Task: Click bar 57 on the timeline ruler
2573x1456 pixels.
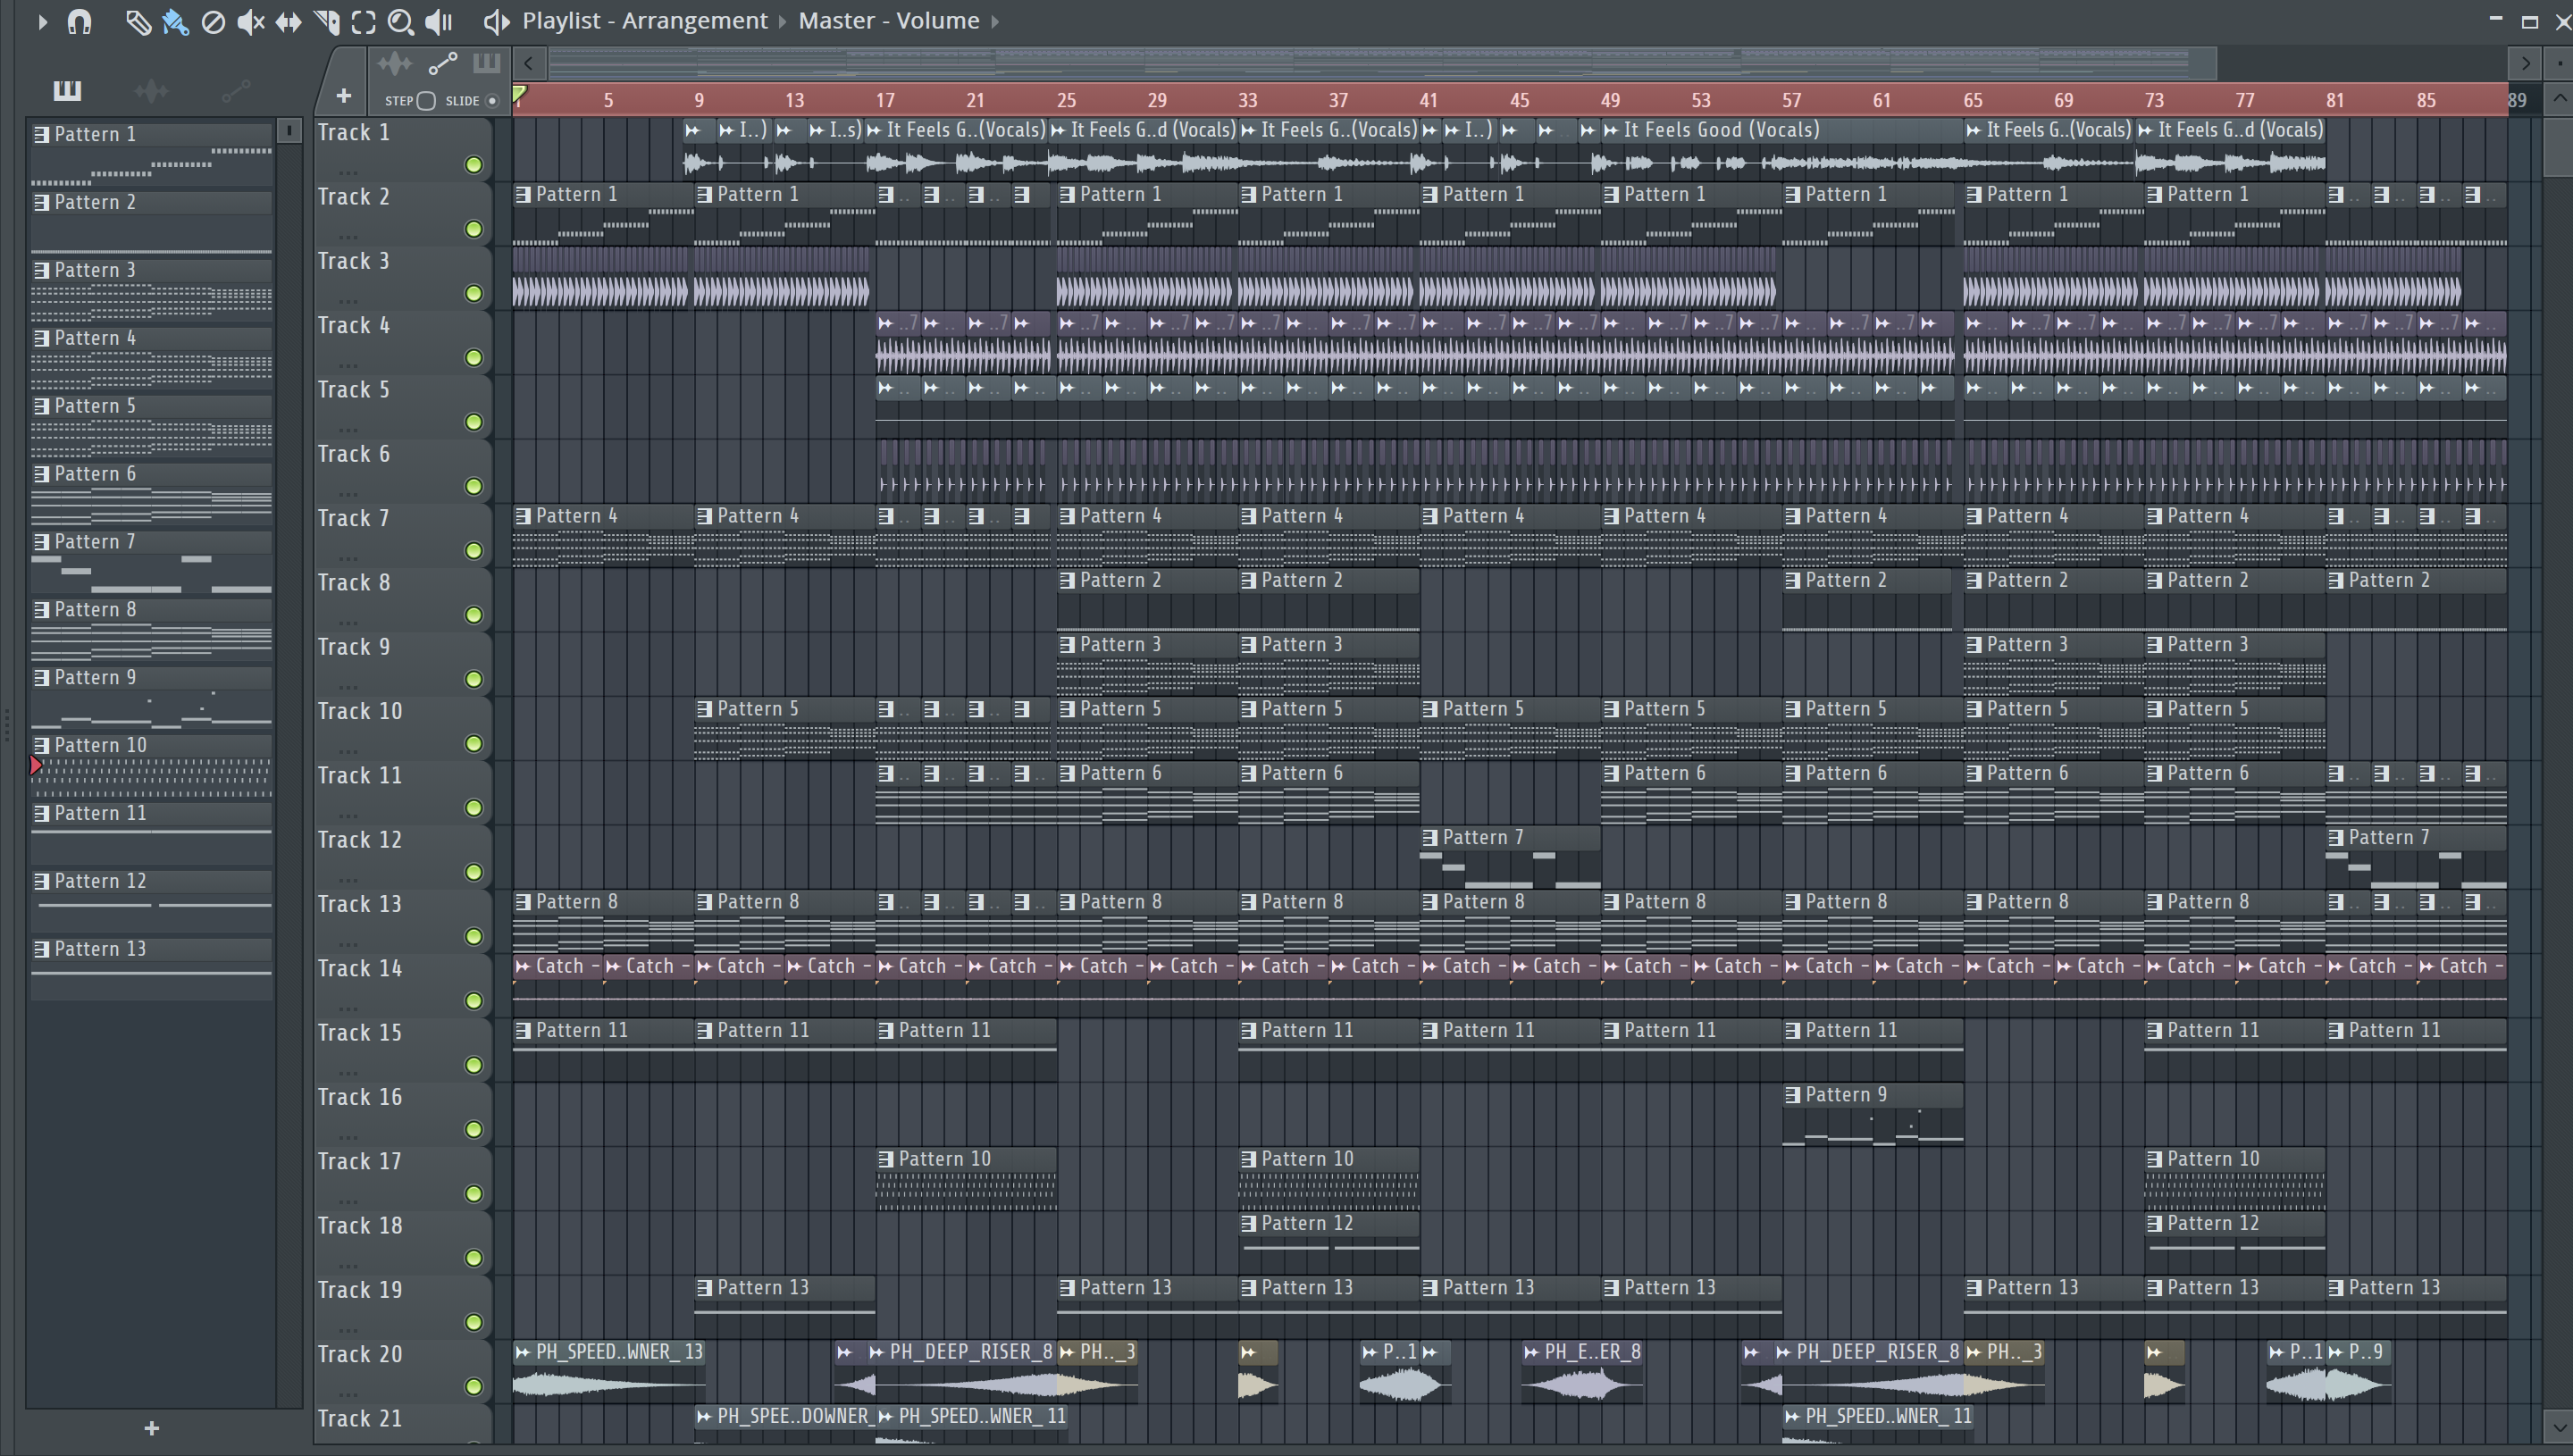Action: coord(1791,100)
